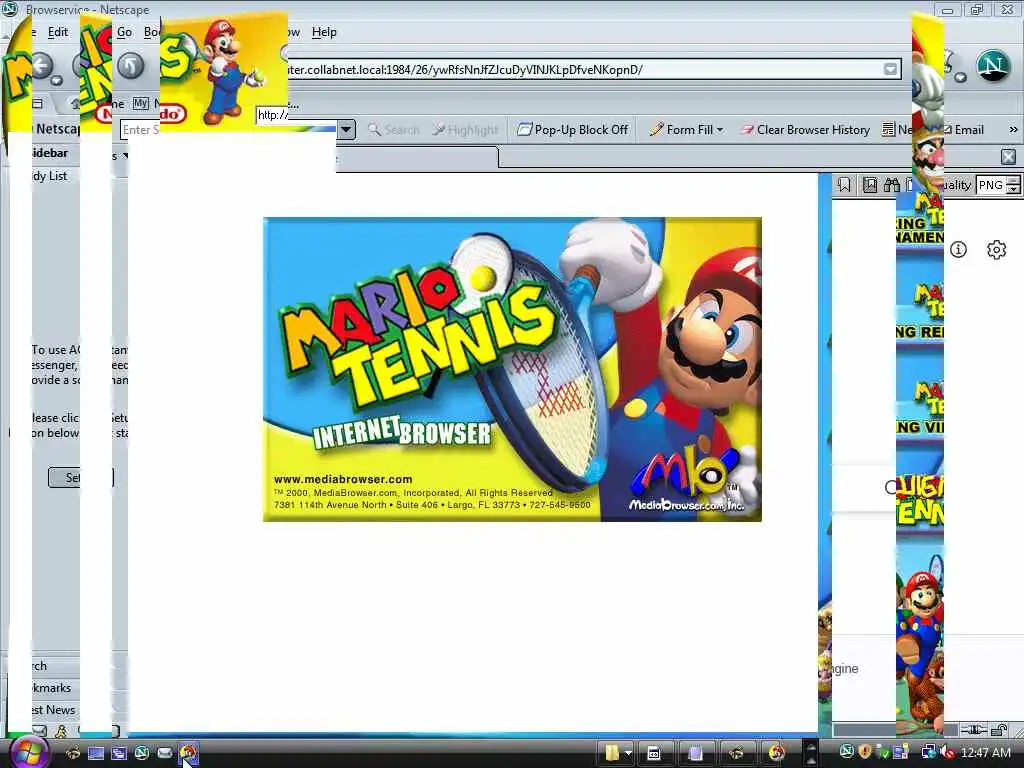Click the circled info icon
The height and width of the screenshot is (768, 1024).
point(958,249)
